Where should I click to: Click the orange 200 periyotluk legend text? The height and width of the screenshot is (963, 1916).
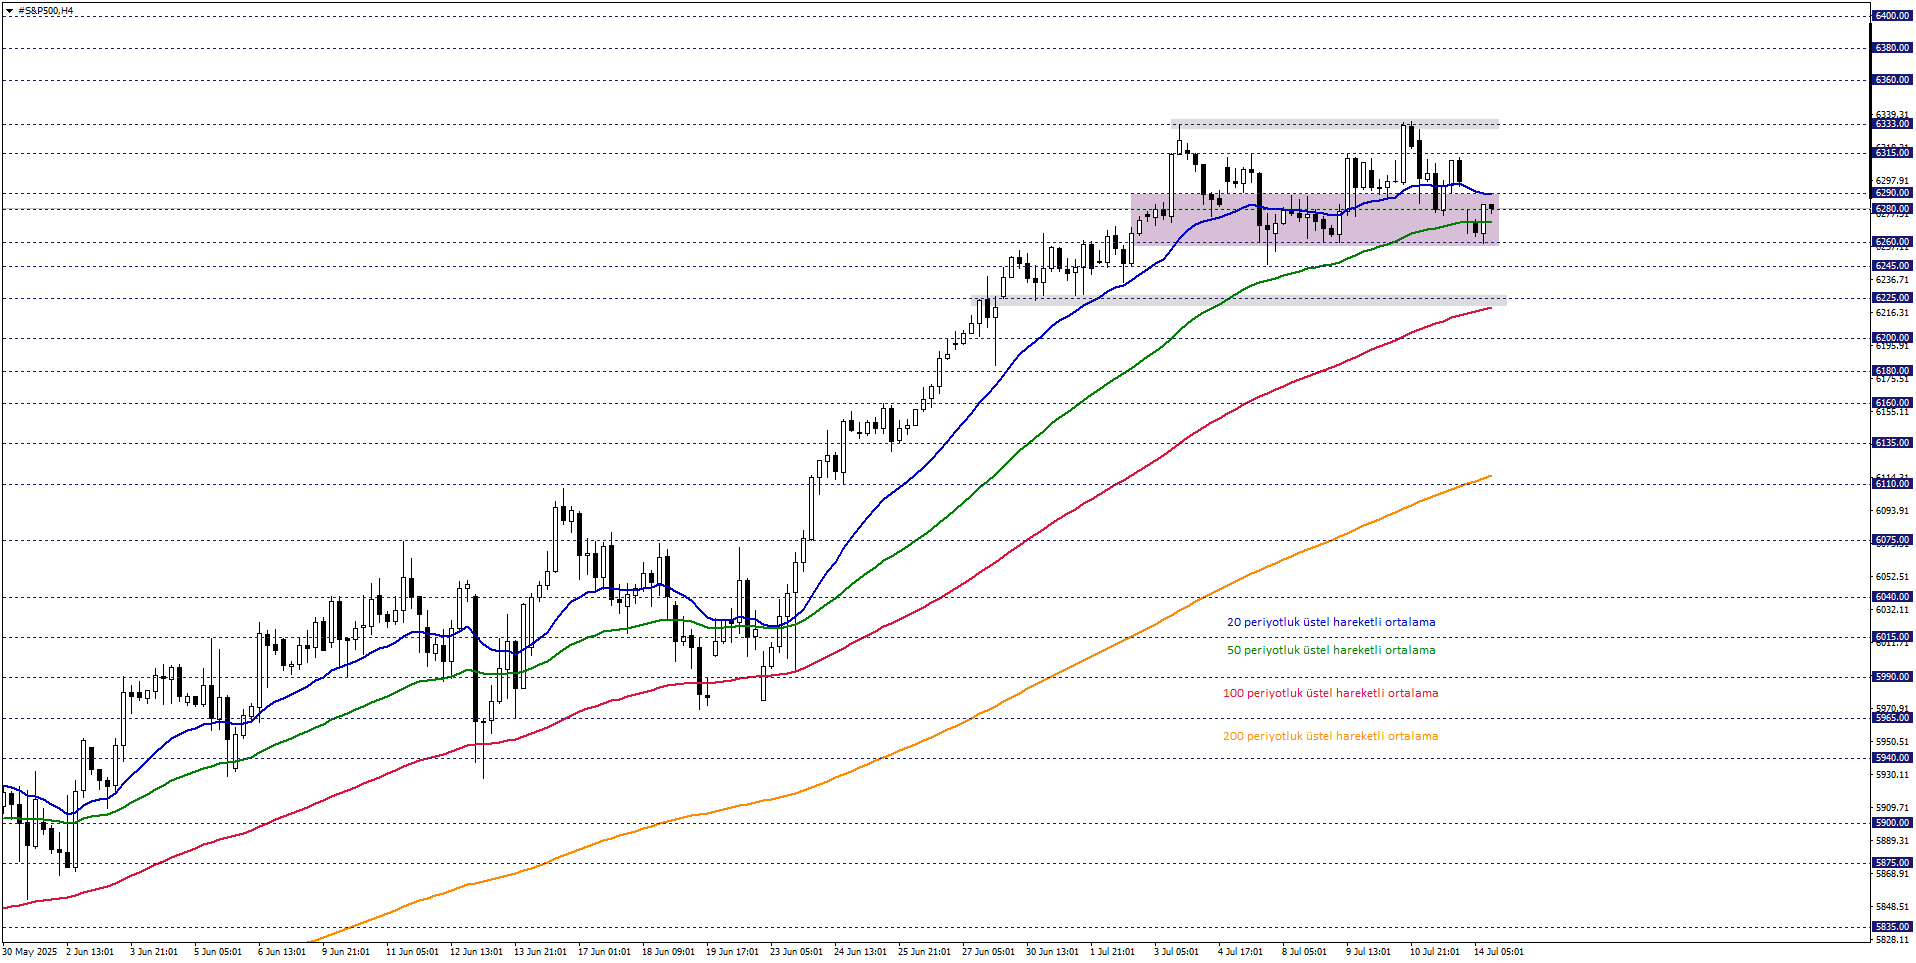point(1331,736)
